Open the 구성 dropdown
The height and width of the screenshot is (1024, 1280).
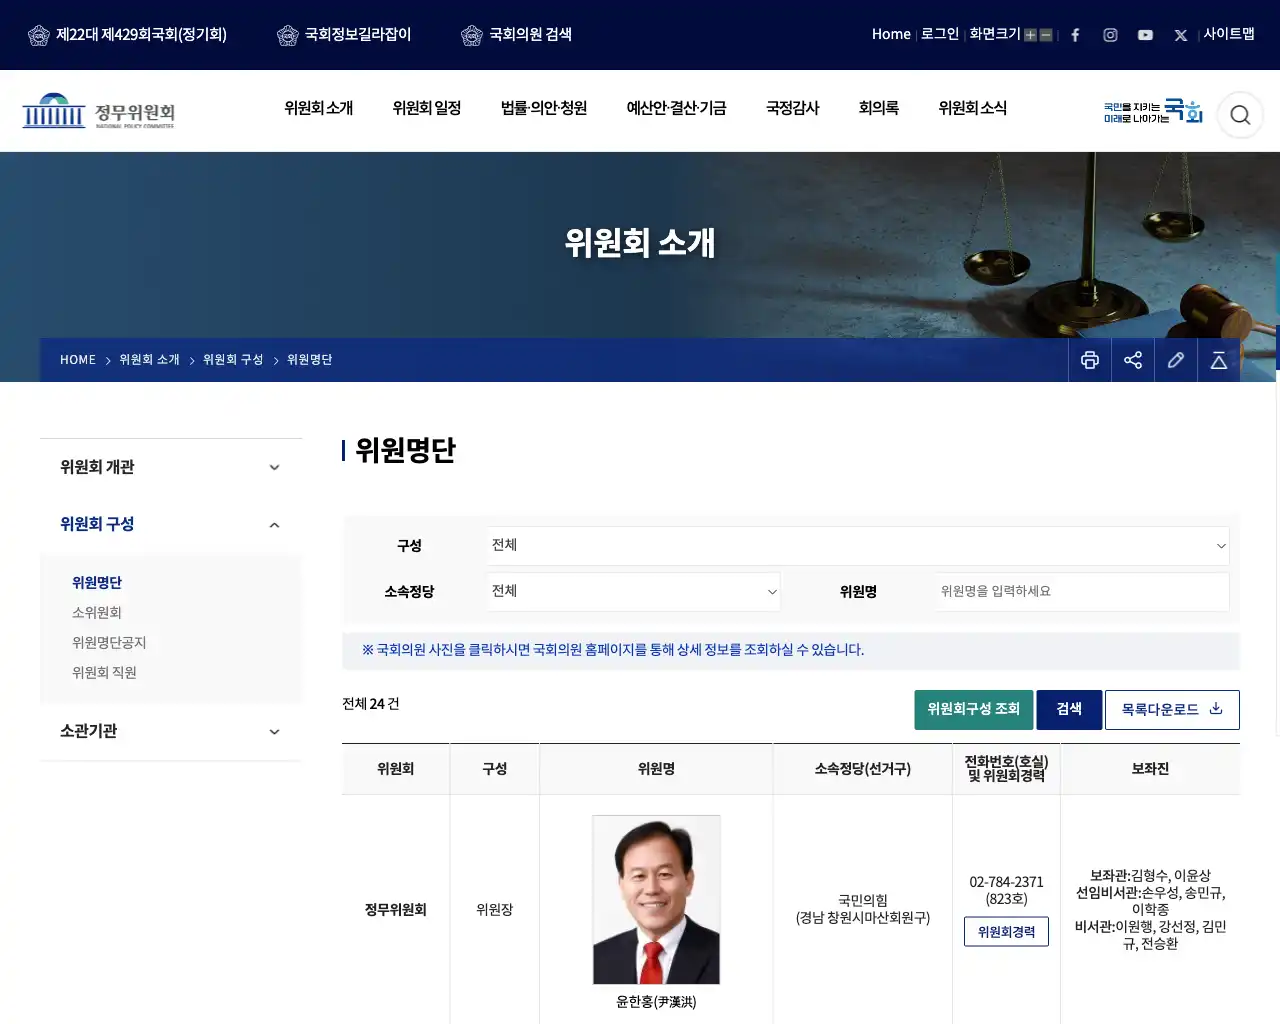(858, 546)
